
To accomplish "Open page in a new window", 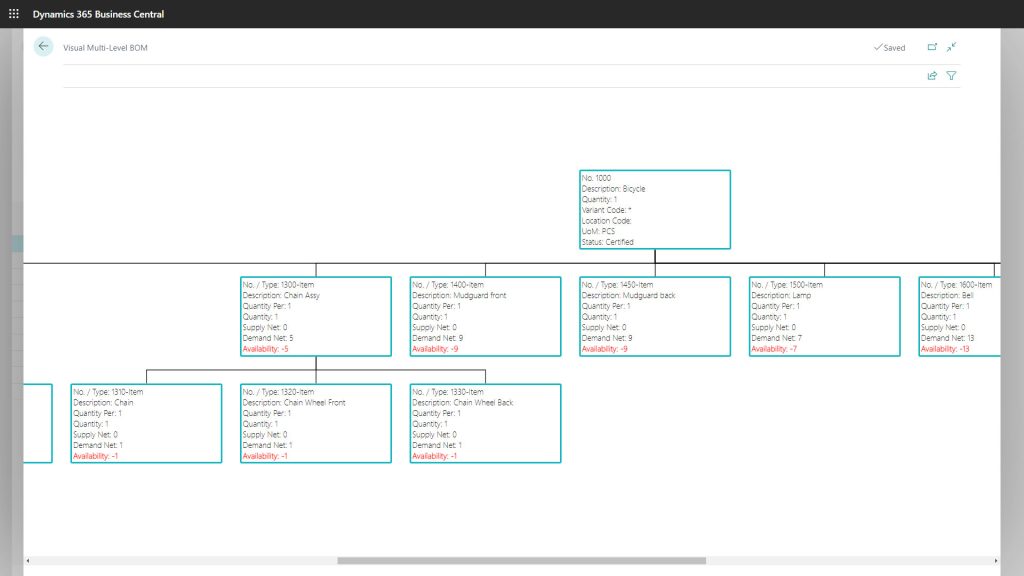I will click(932, 46).
